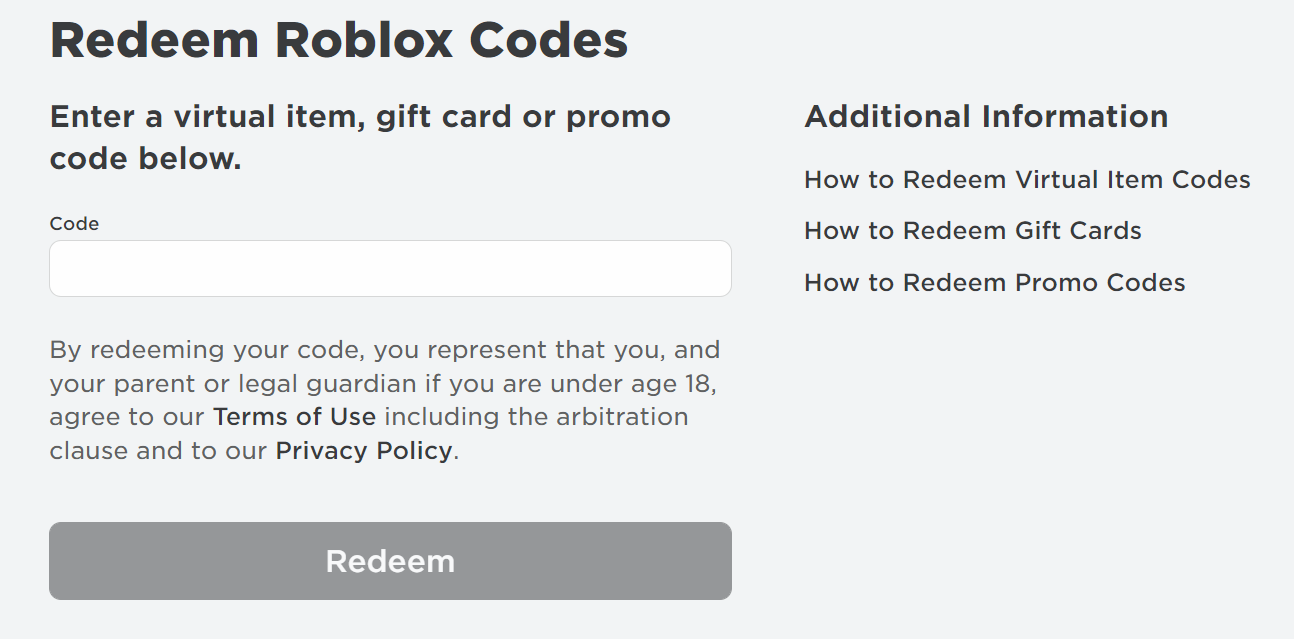Click the Additional Information heading
The height and width of the screenshot is (639, 1294).
click(986, 116)
